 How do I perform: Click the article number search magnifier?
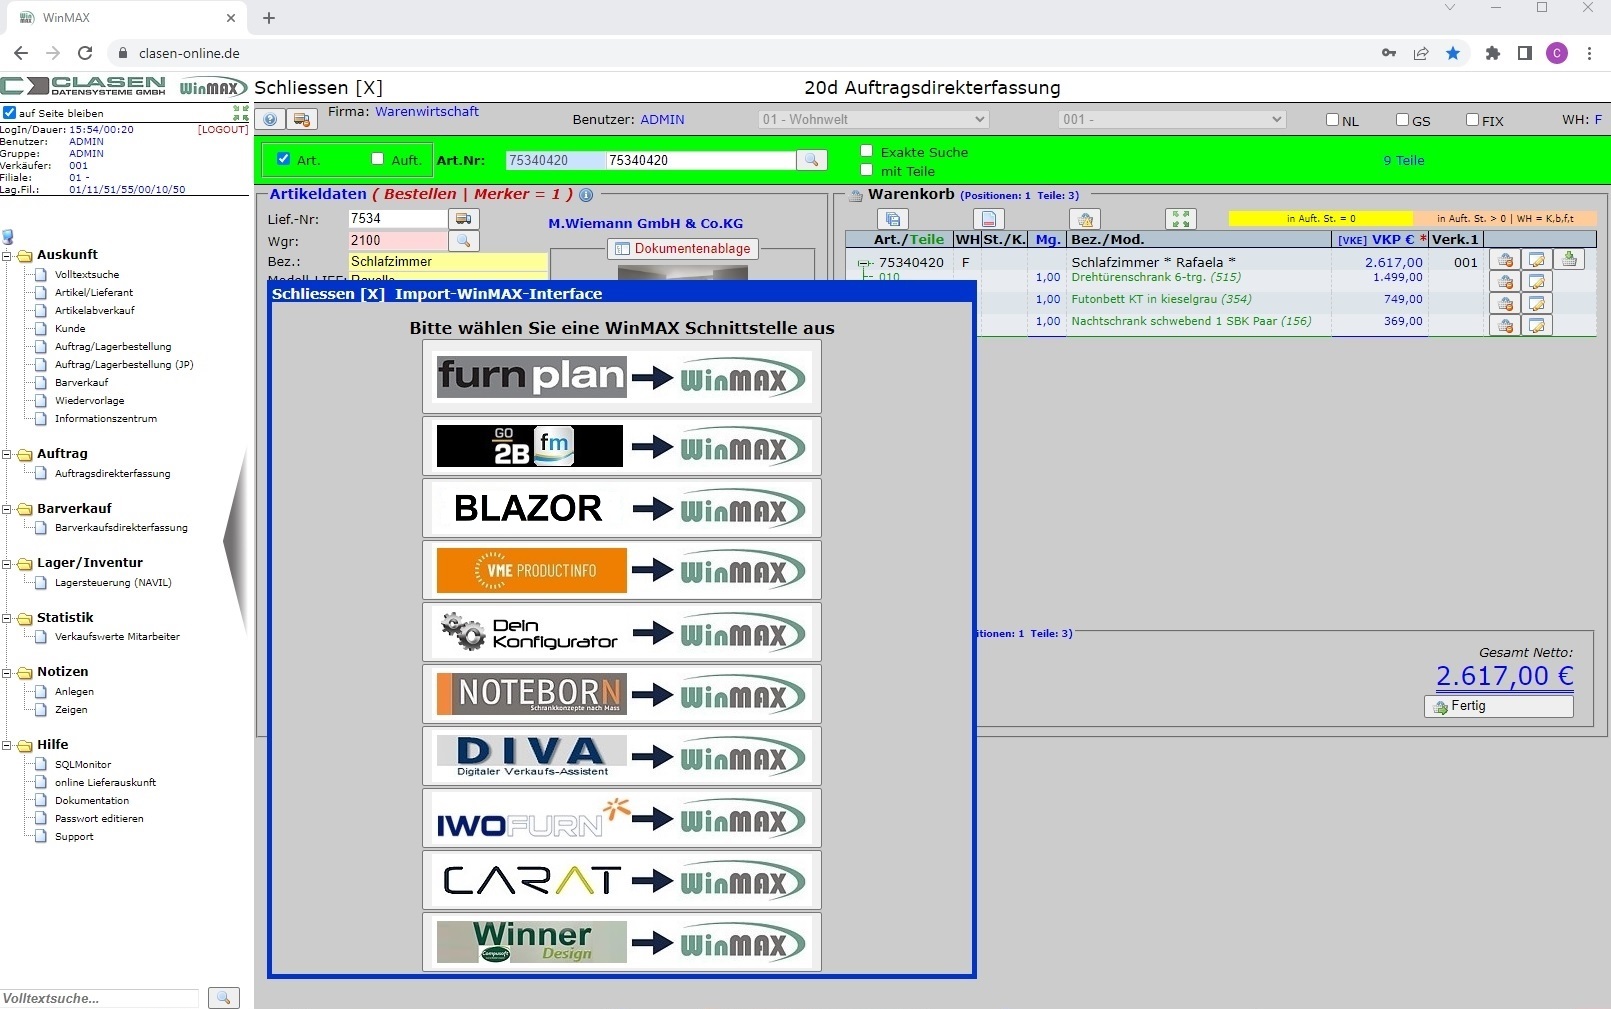coord(811,160)
